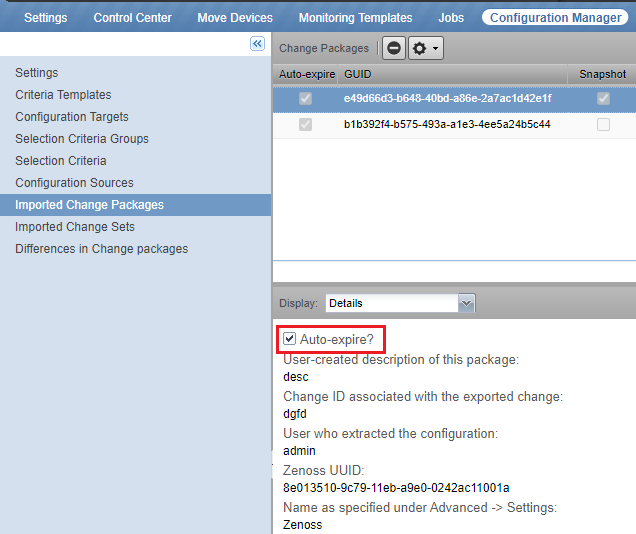Click Zenoss UUID value 8e013510-9c79-11eb-a9e0-0242ac11001a
Screen dimensions: 636x534
click(x=396, y=487)
